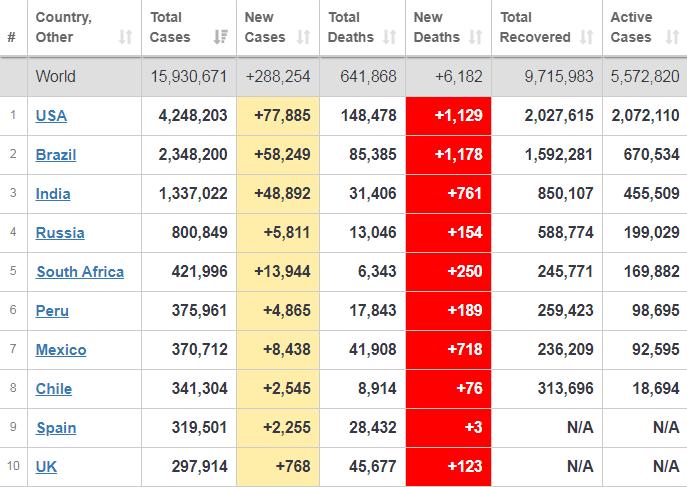Click sort arrows icon in New Cases column
Viewport: 687px width, 487px height.
[304, 38]
